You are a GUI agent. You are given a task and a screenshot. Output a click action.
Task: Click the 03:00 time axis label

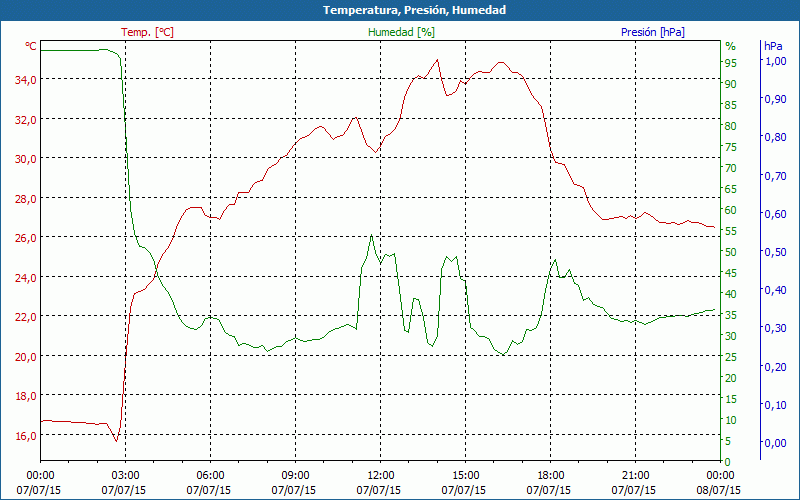125,476
